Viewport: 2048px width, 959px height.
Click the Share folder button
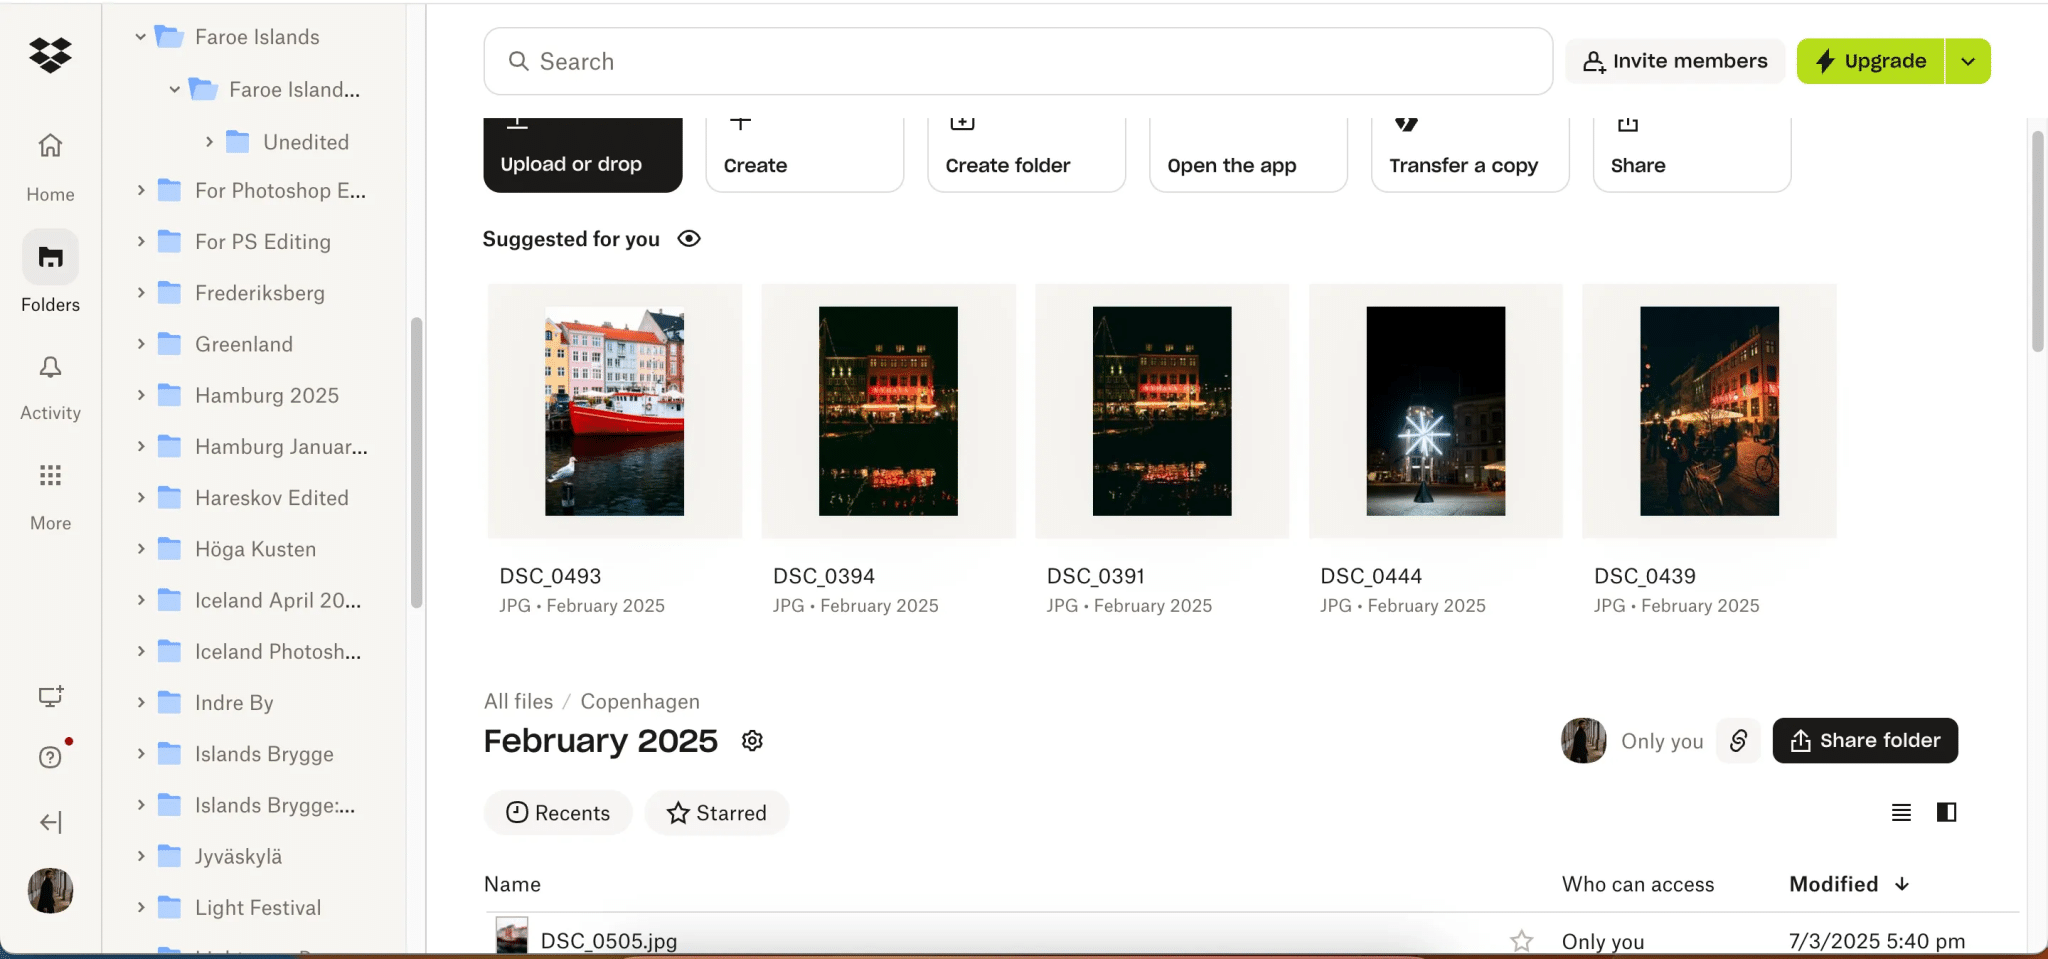tap(1865, 740)
